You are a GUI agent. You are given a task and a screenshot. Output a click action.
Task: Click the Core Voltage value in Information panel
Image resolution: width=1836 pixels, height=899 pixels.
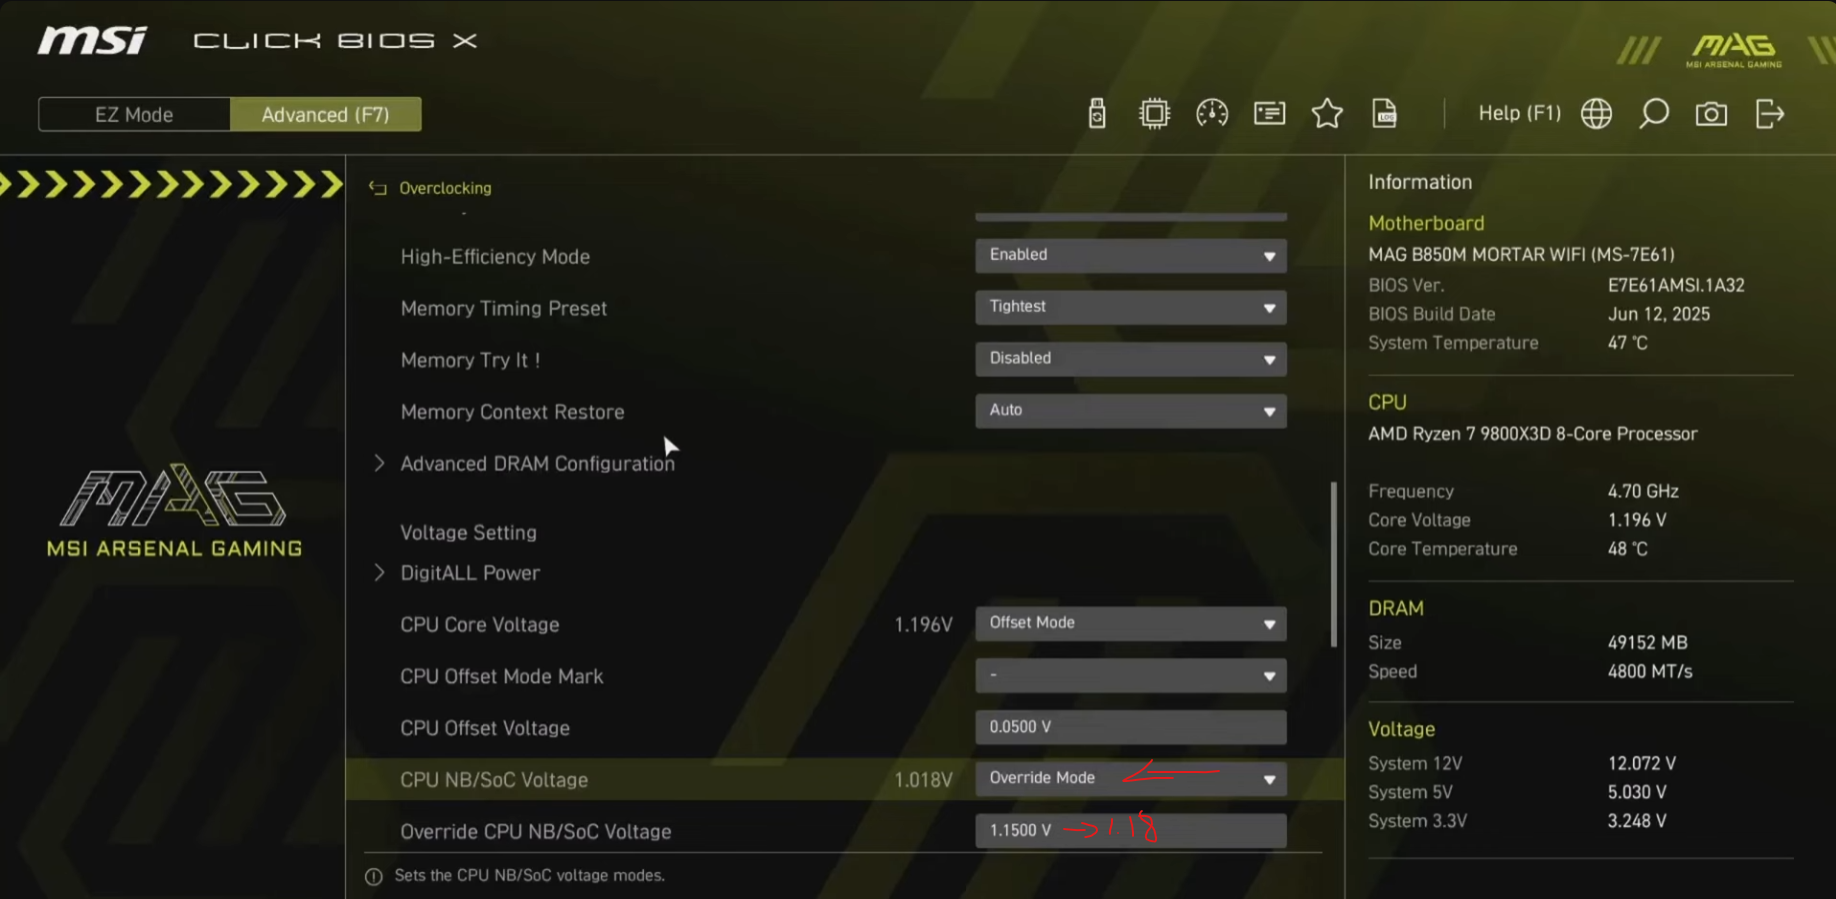[x=1637, y=520]
